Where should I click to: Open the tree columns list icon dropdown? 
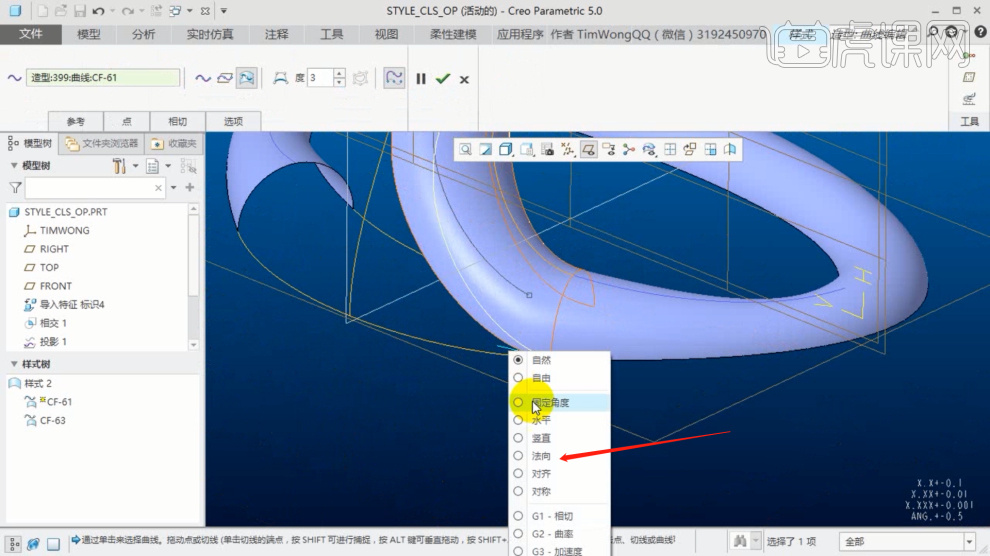pyautogui.click(x=168, y=166)
